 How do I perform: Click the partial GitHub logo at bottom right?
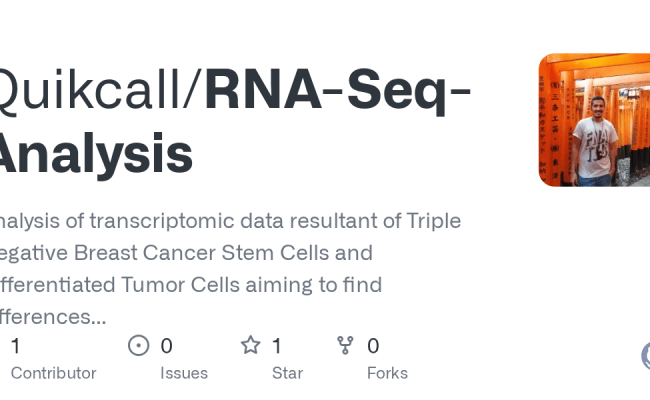point(645,355)
